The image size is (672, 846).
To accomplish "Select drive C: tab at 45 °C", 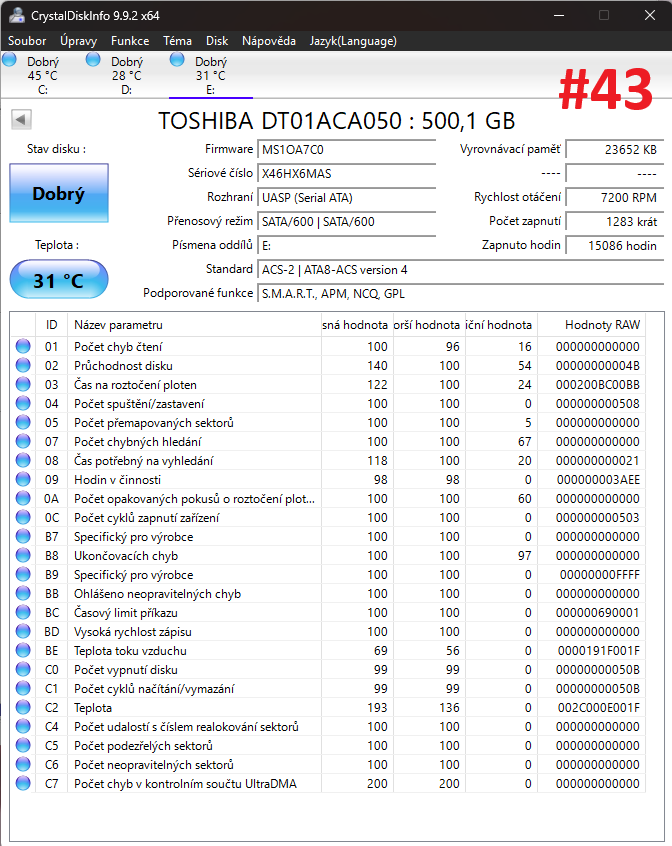I will pos(43,75).
